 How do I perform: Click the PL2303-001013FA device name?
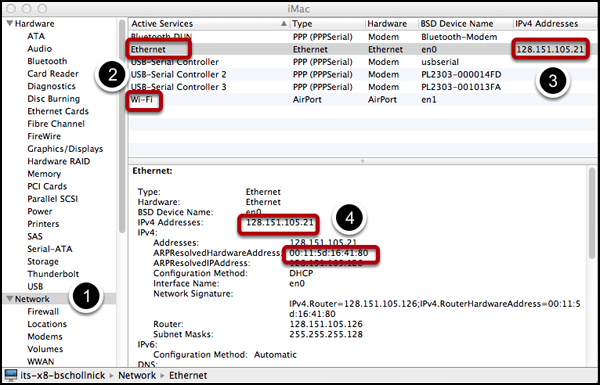(461, 87)
